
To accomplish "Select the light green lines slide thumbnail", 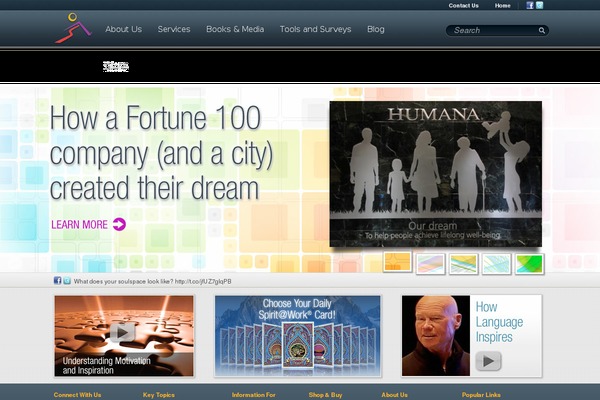I will tap(497, 264).
